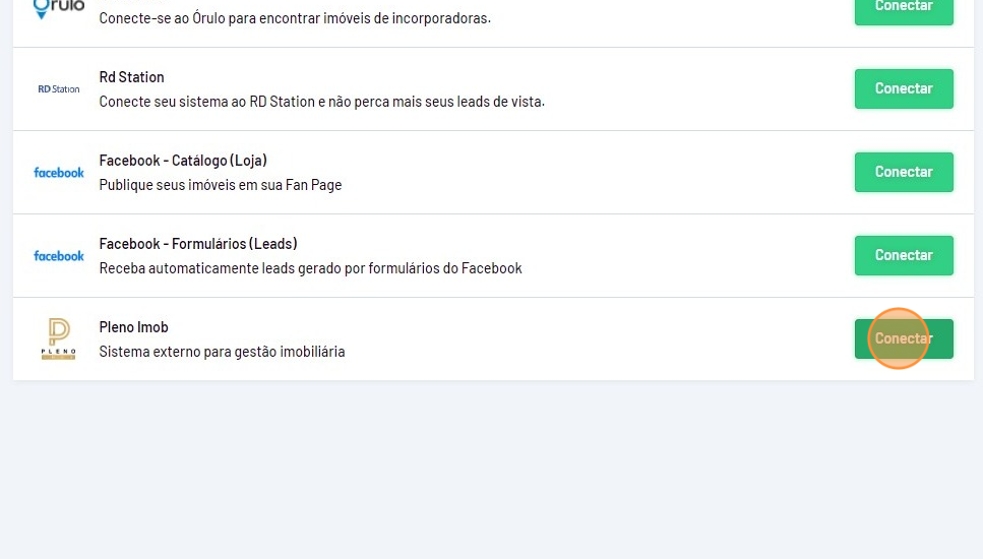Hit Conectar for Pleno Imob

point(903,338)
